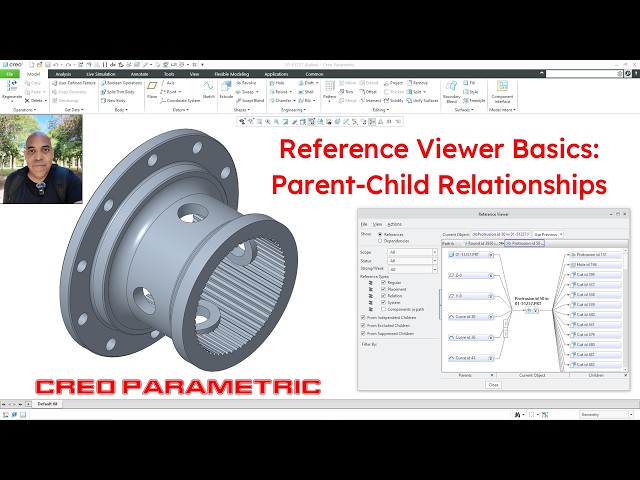Pick the Revolve tool

click(x=246, y=83)
